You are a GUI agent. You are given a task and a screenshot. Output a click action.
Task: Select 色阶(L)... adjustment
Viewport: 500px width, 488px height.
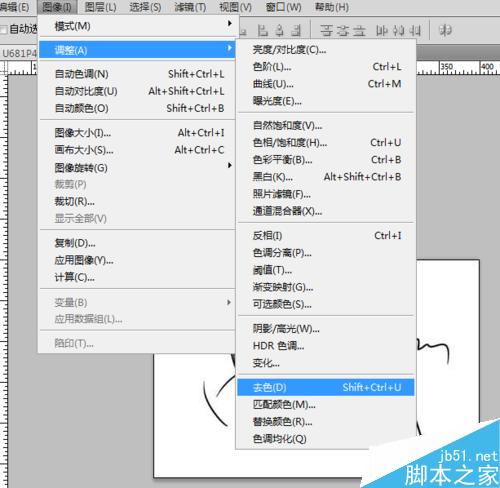326,67
